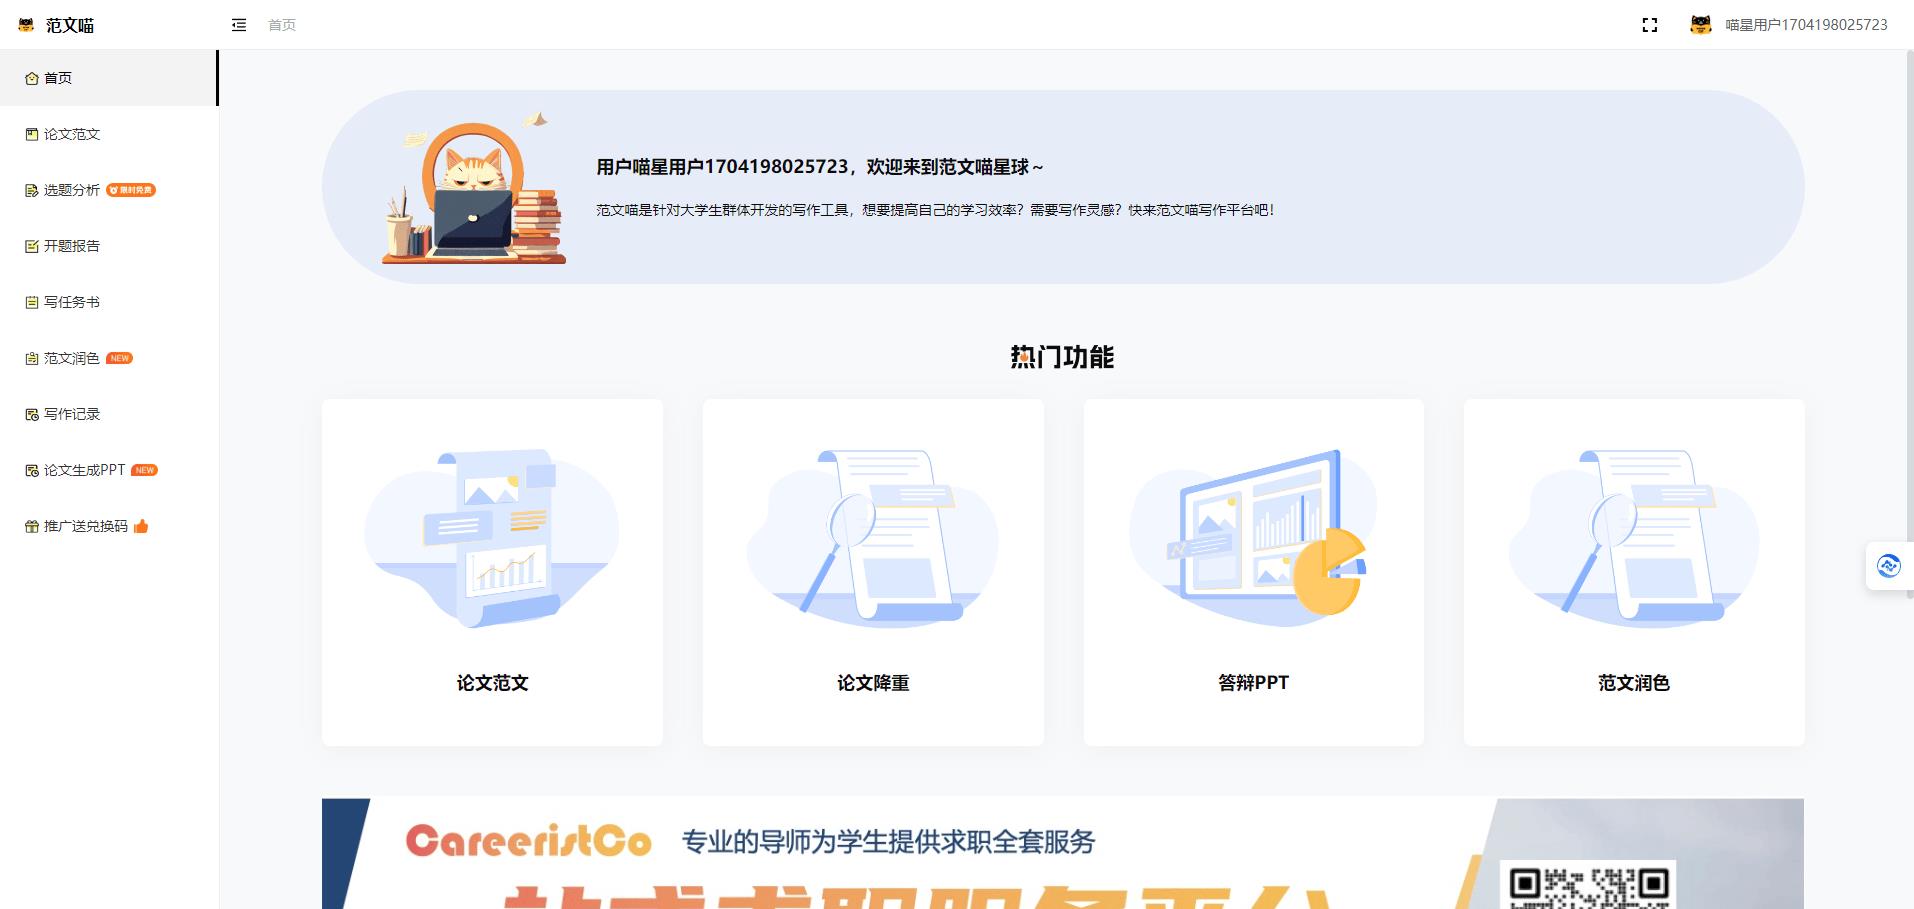1914x909 pixels.
Task: Select 范文润色 in the sidebar
Action: point(72,358)
